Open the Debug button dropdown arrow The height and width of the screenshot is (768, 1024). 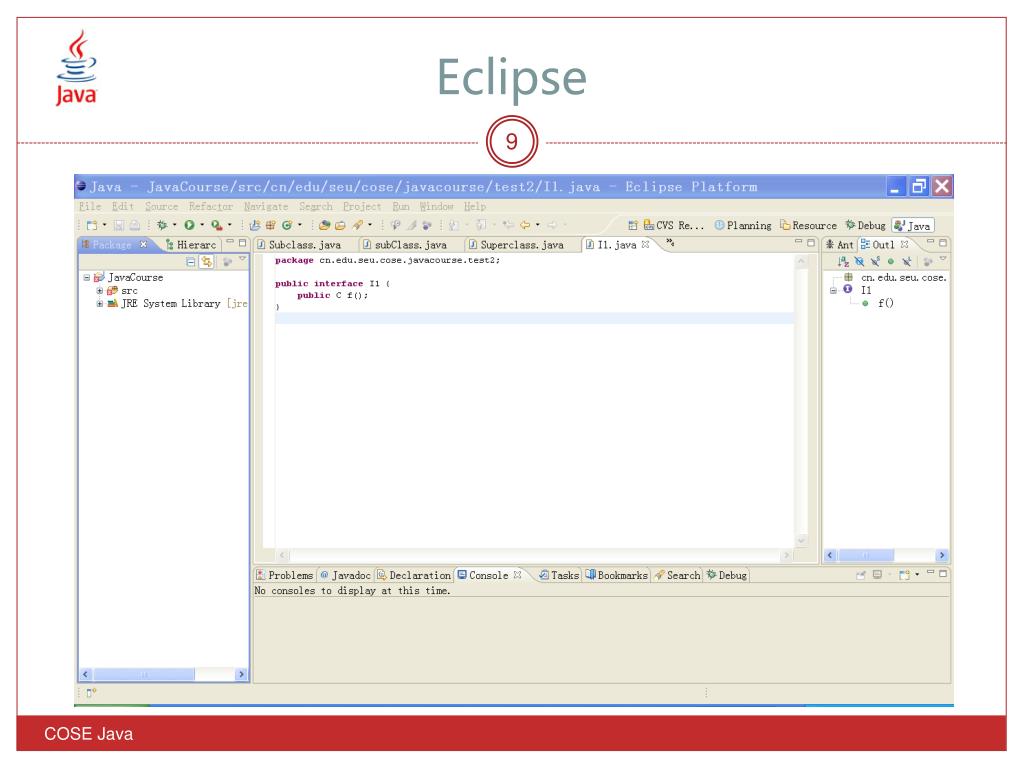174,225
